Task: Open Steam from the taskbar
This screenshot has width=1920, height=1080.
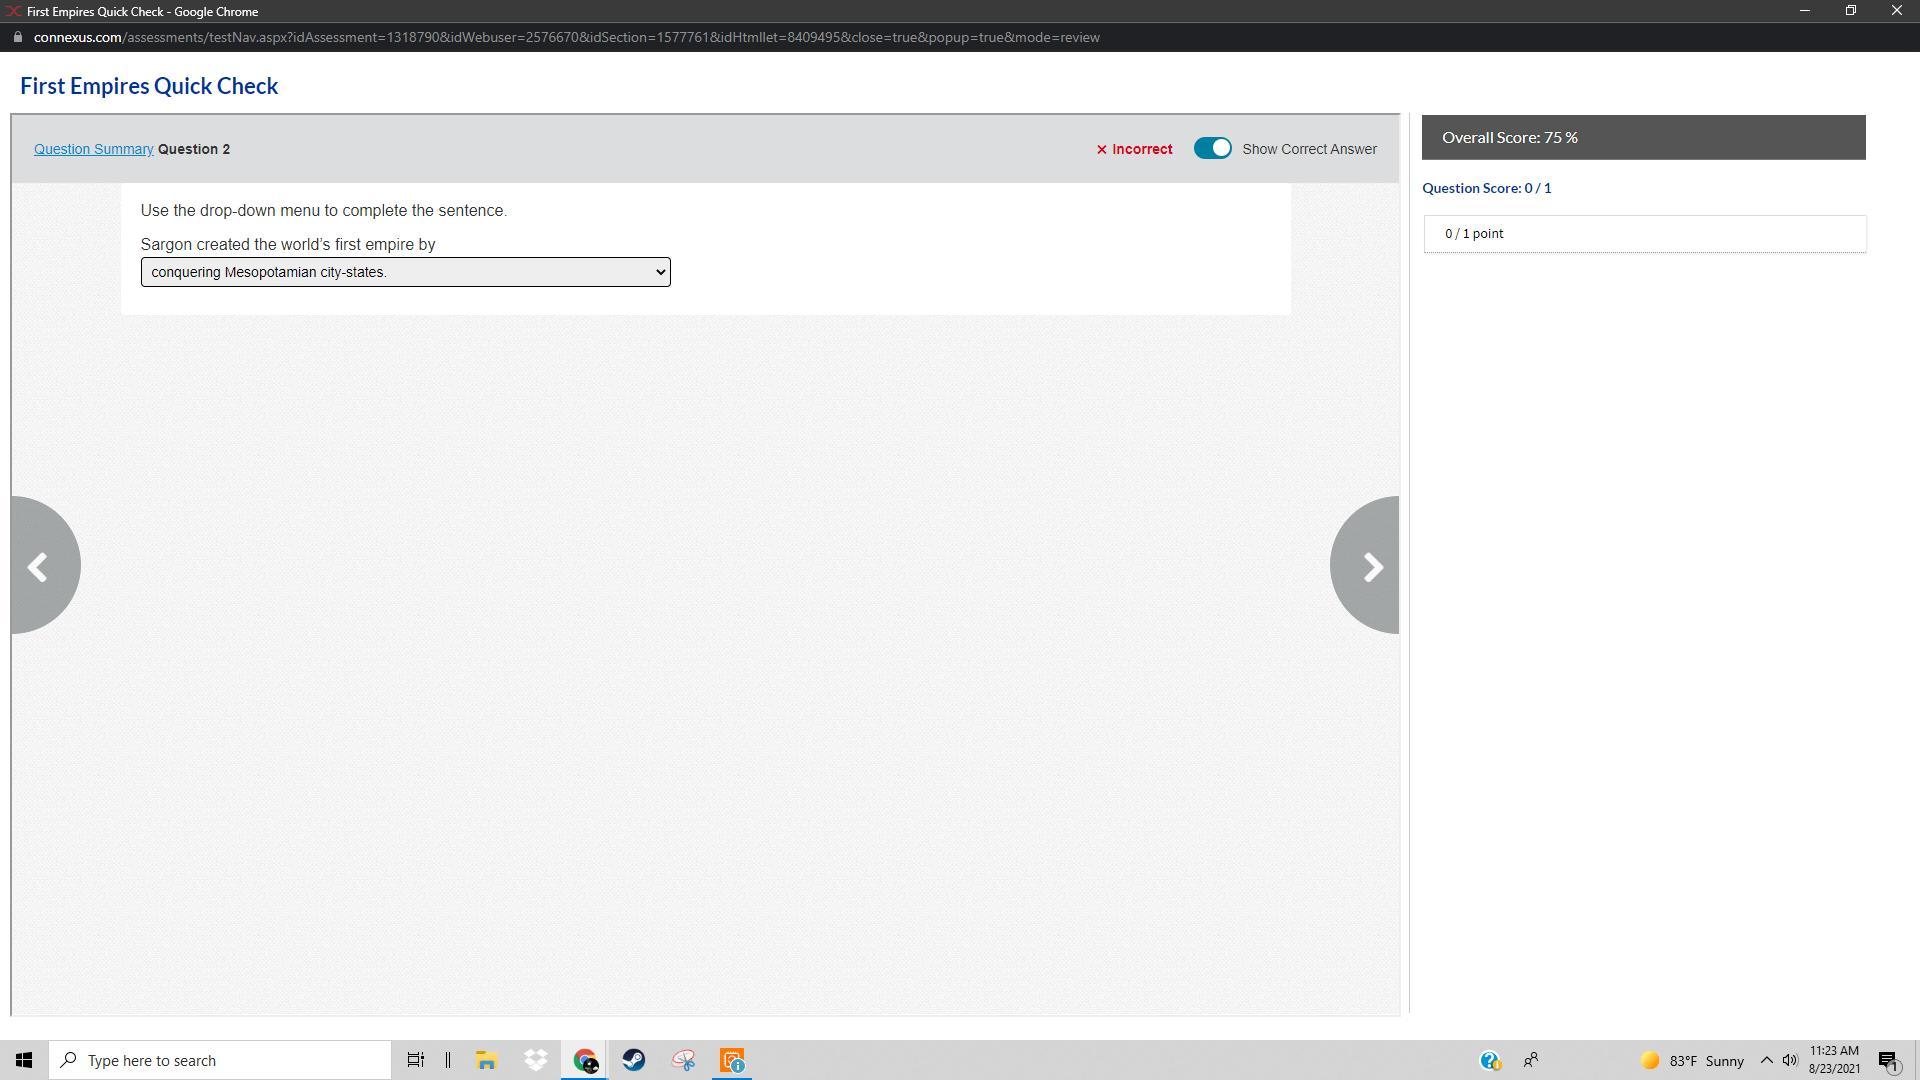Action: (x=633, y=1060)
